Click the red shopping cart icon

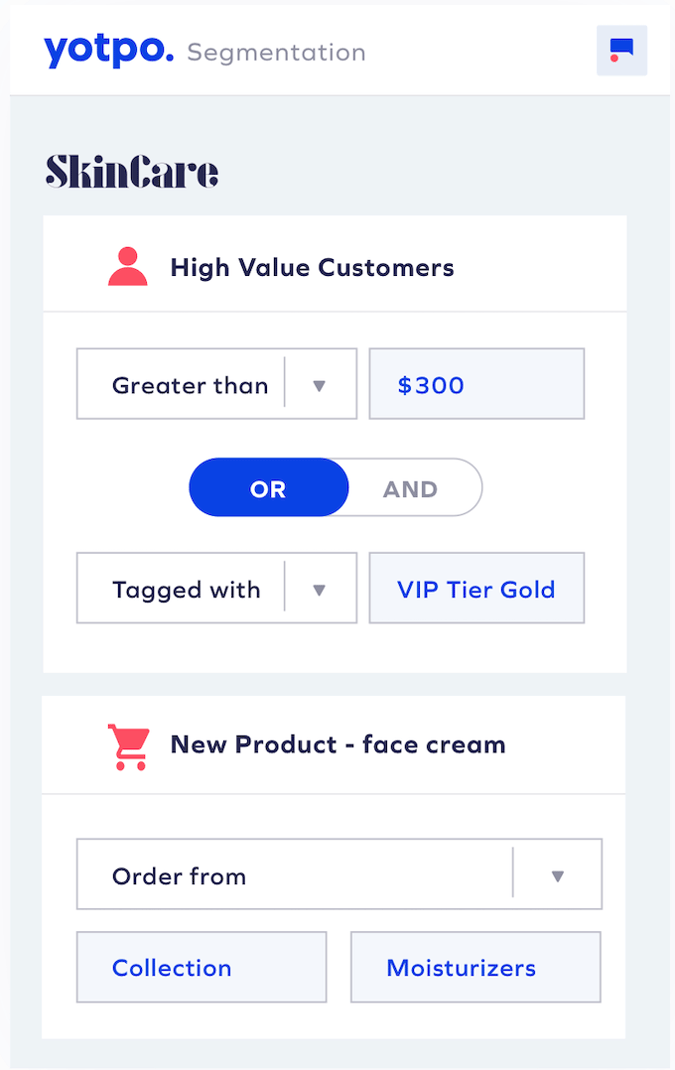click(129, 746)
